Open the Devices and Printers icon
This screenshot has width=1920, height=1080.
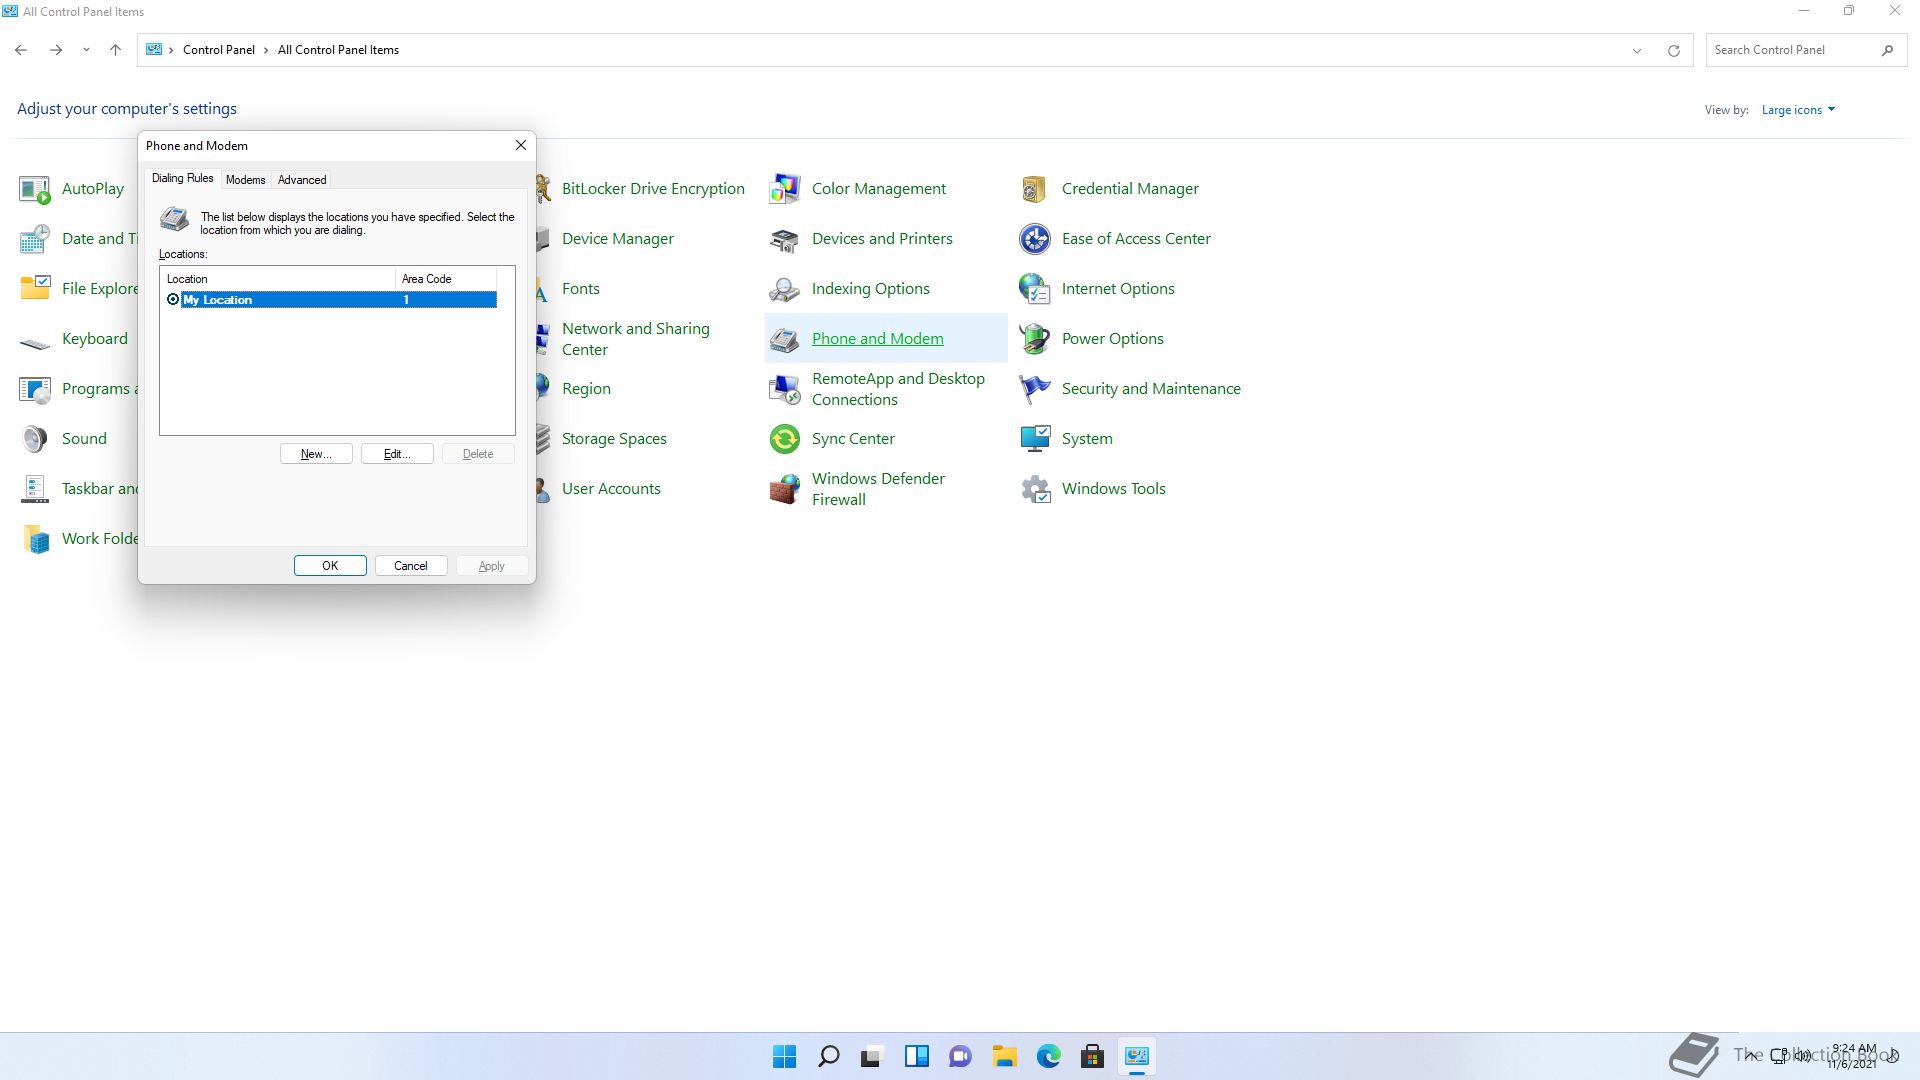[785, 239]
